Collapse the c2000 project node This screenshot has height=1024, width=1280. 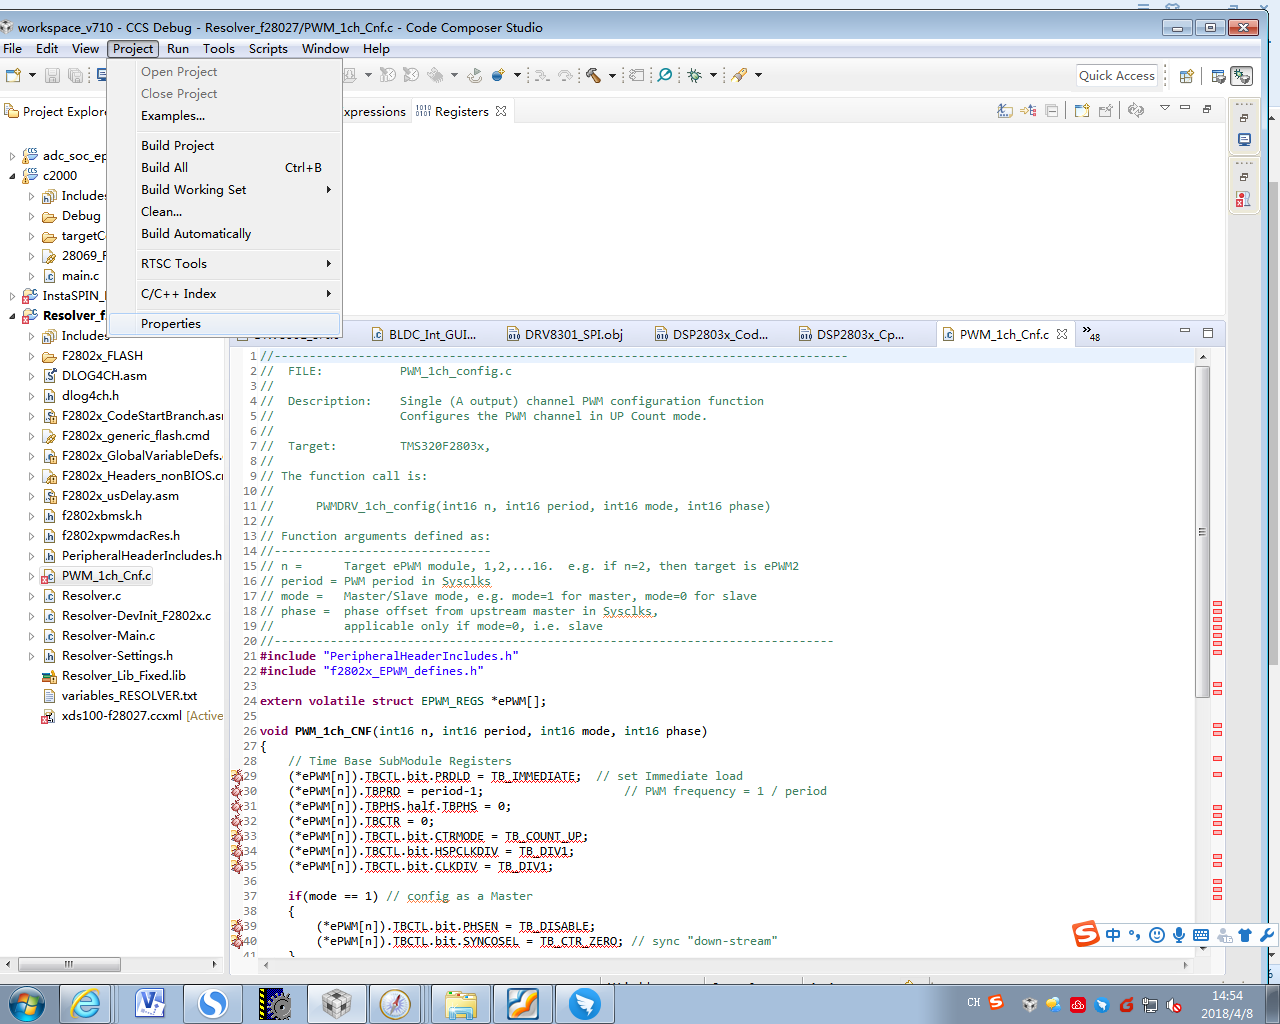point(12,176)
